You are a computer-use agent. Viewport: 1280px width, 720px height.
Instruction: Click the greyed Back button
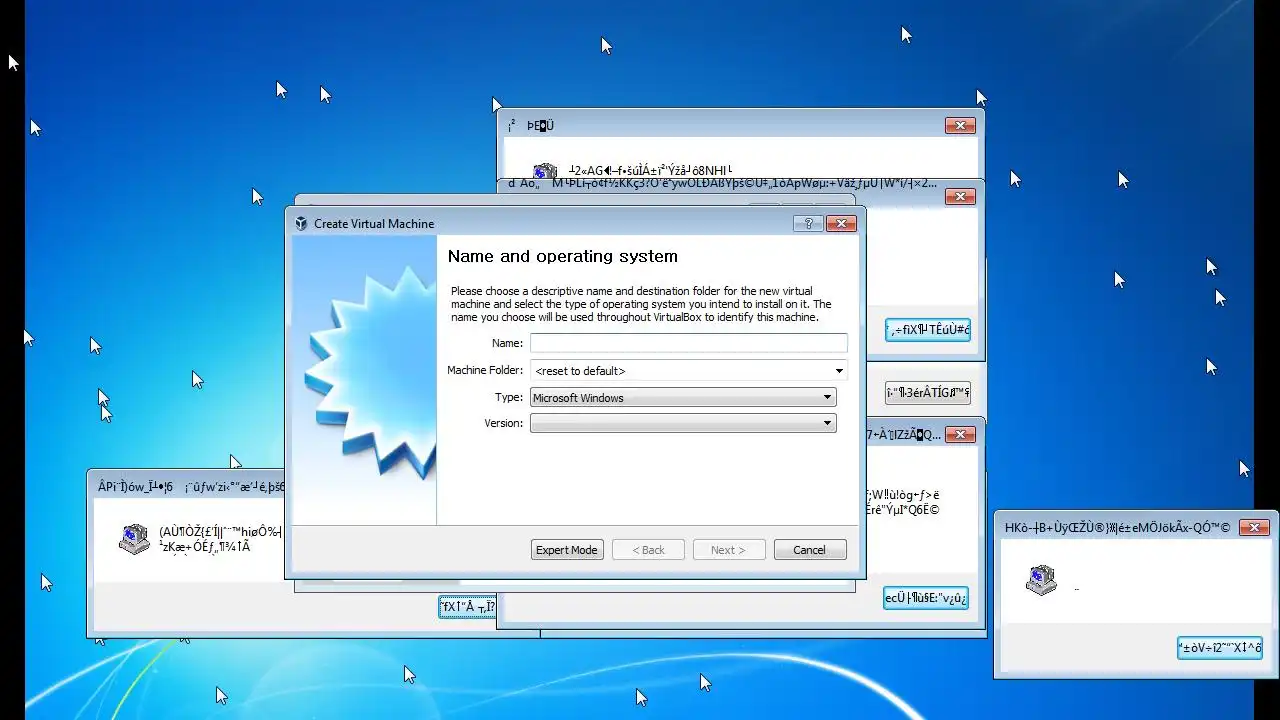click(x=648, y=550)
